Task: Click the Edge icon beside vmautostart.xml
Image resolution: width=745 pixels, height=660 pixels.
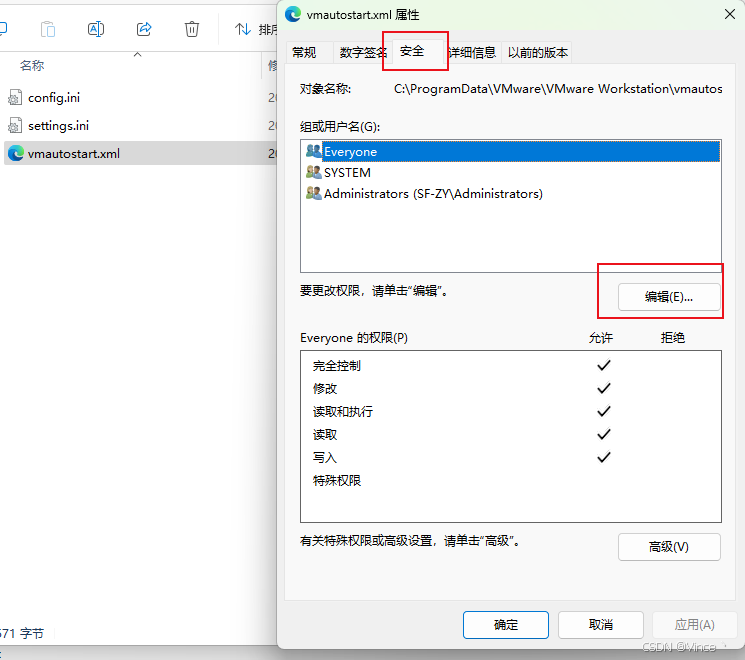Action: 16,153
